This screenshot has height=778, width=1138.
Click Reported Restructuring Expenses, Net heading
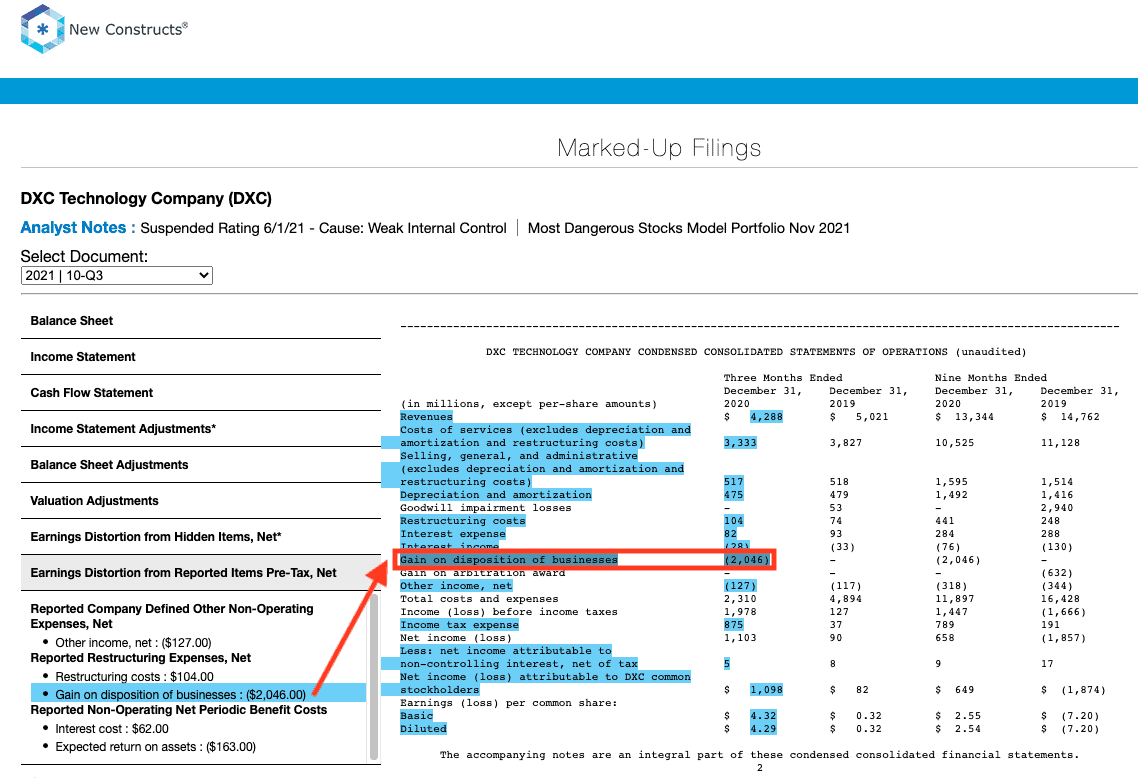click(x=141, y=658)
